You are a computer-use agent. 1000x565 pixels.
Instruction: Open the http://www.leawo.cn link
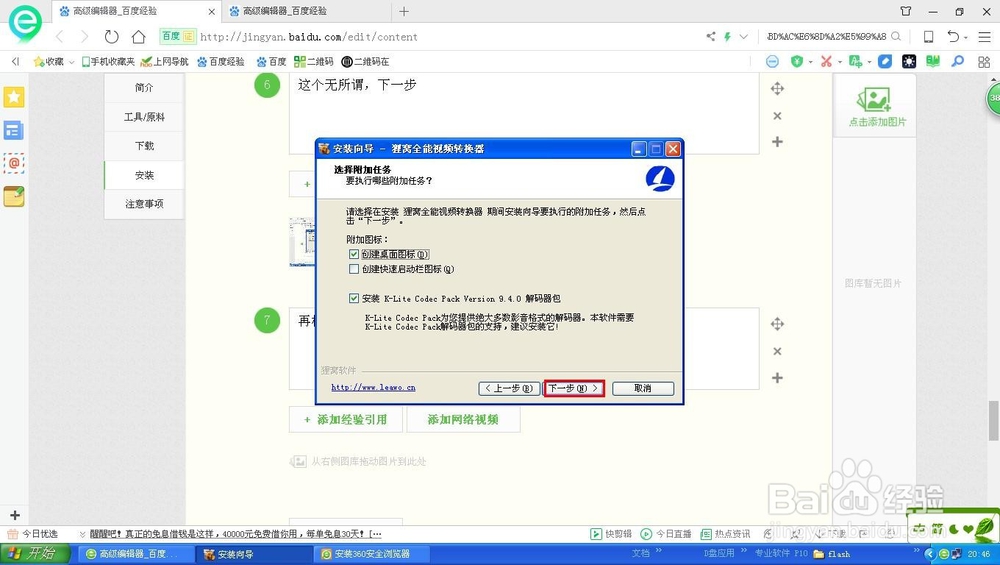coord(373,387)
